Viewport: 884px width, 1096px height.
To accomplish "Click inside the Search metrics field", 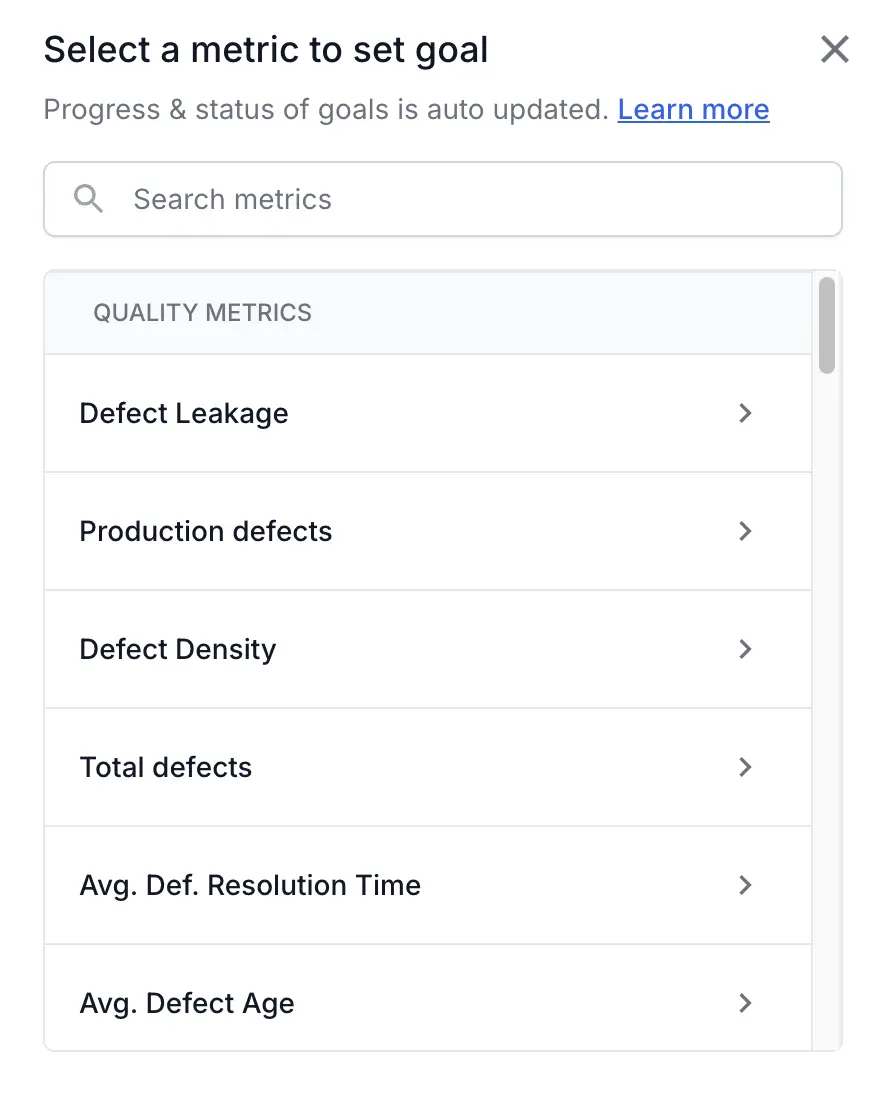I will pos(400,199).
